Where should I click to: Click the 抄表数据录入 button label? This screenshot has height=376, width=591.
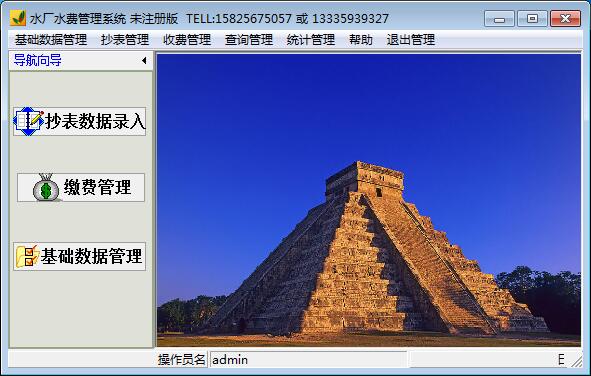95,121
